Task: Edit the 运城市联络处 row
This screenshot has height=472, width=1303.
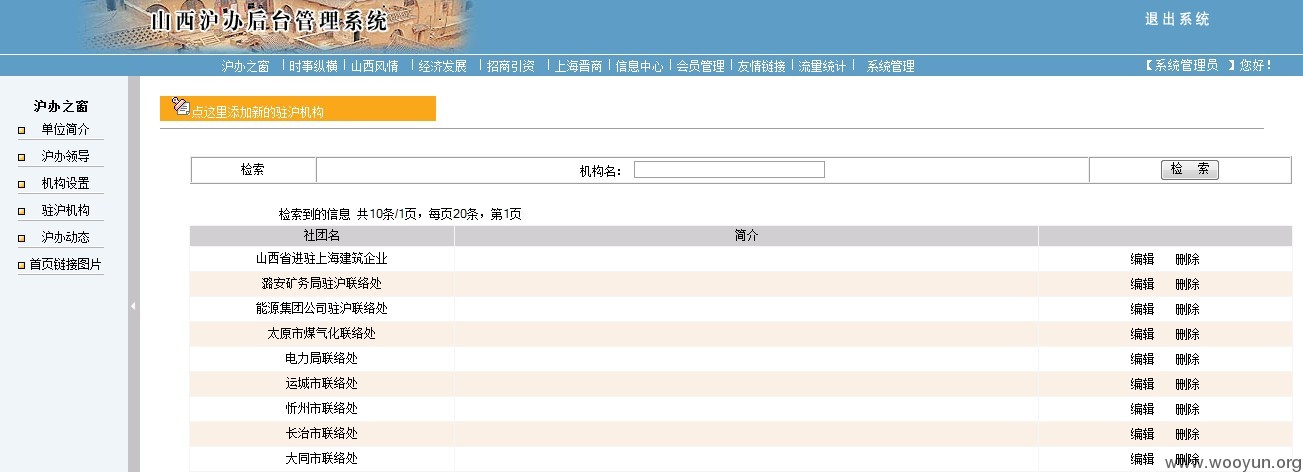Action: coord(1142,384)
